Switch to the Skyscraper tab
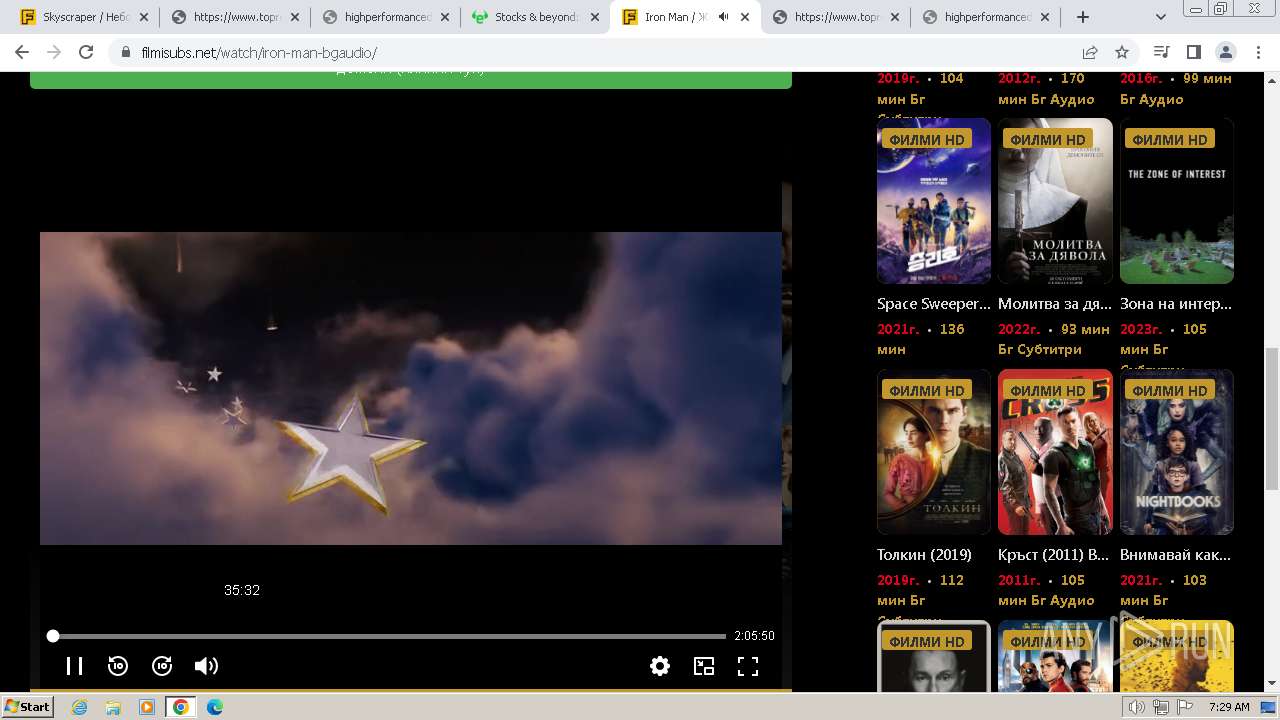This screenshot has width=1280, height=720. pyautogui.click(x=84, y=17)
